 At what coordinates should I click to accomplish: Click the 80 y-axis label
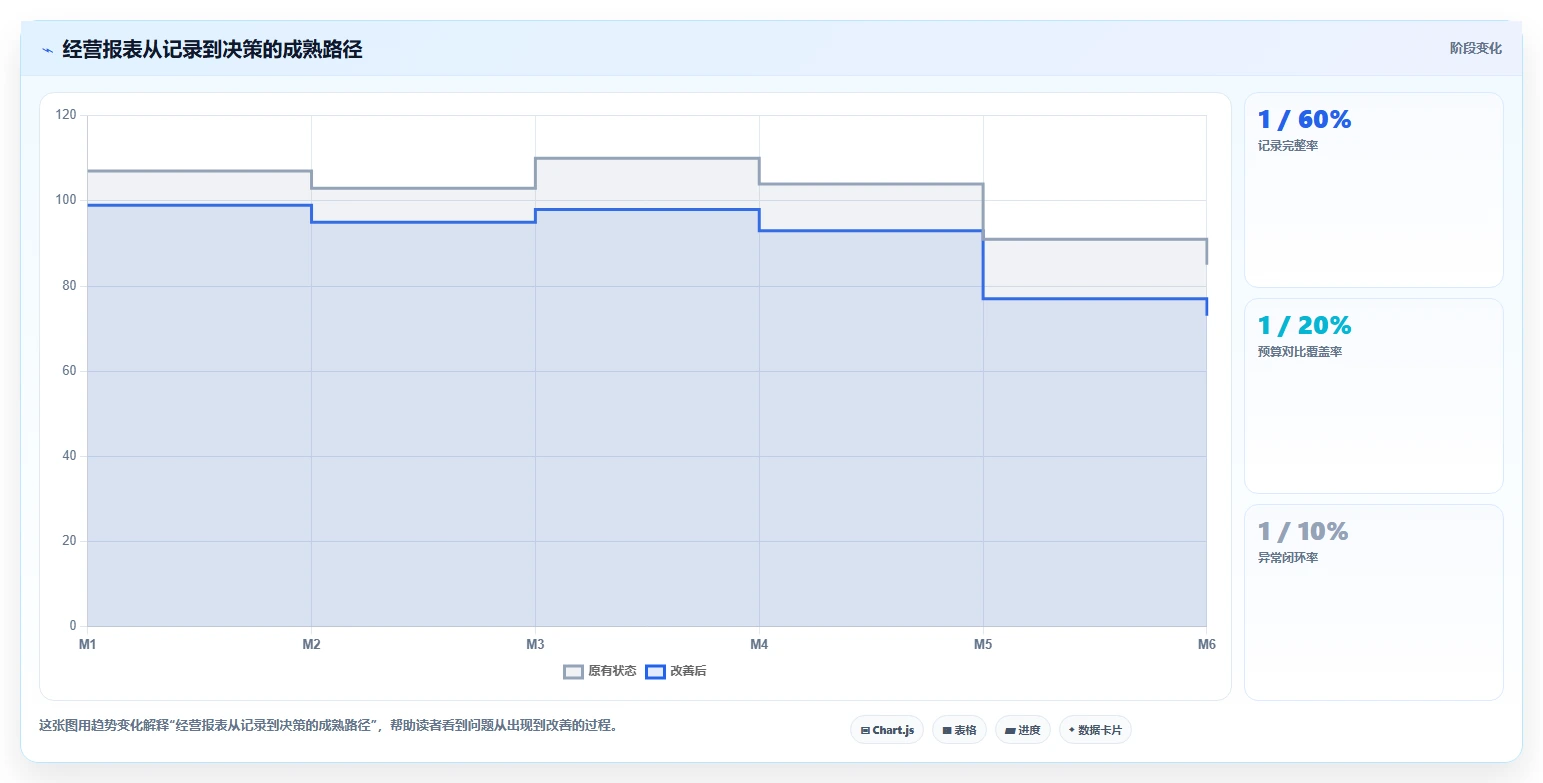[69, 286]
